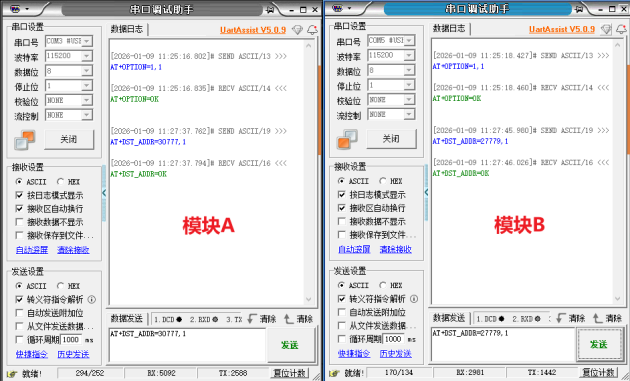The image size is (630, 381).
Task: Click the status bar 就绪 icon in module A
Action: click(x=12, y=374)
